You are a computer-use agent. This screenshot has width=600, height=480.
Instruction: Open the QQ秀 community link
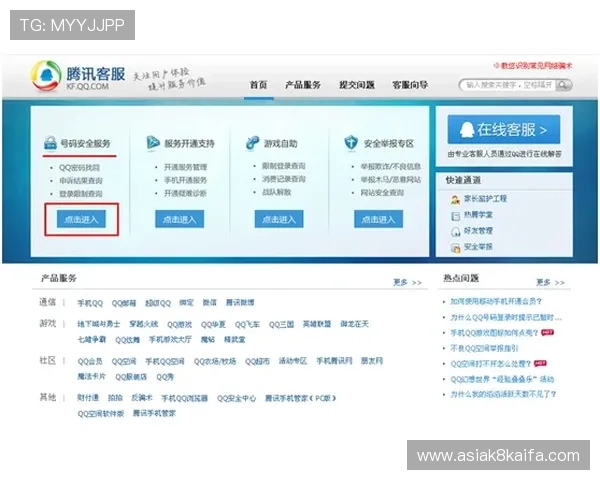point(165,377)
